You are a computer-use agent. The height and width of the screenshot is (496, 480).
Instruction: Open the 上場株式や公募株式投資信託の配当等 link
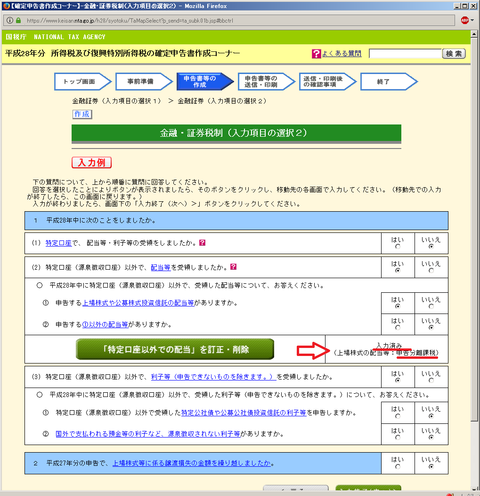click(138, 303)
